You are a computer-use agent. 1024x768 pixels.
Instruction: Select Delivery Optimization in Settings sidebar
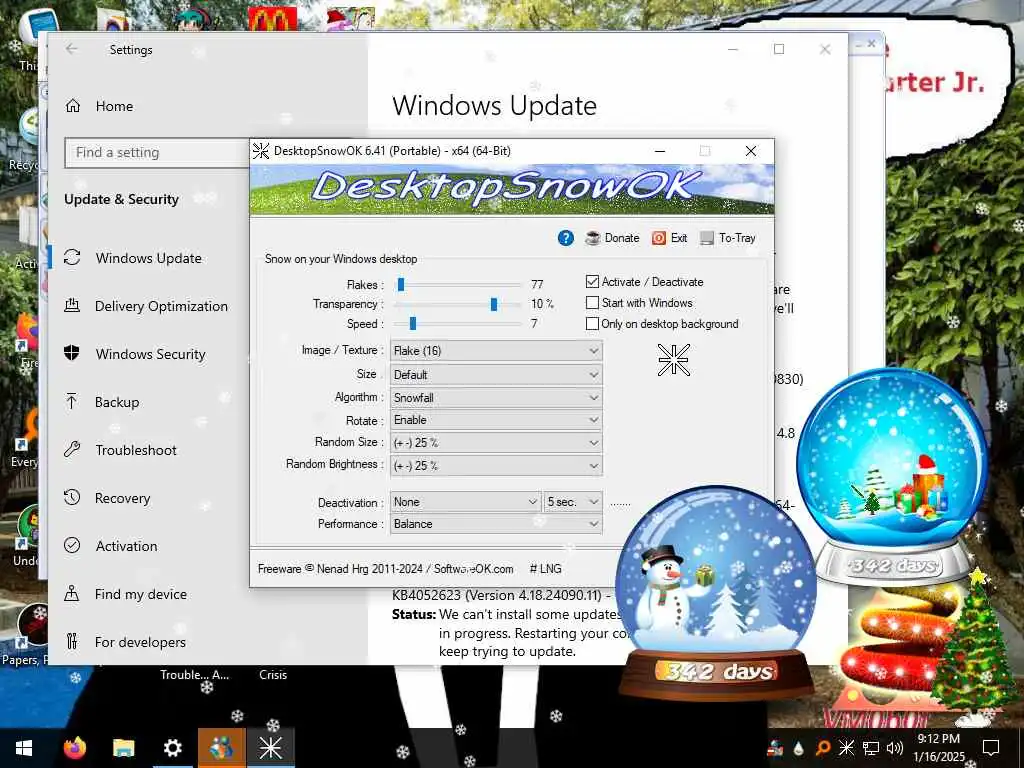pyautogui.click(x=161, y=306)
